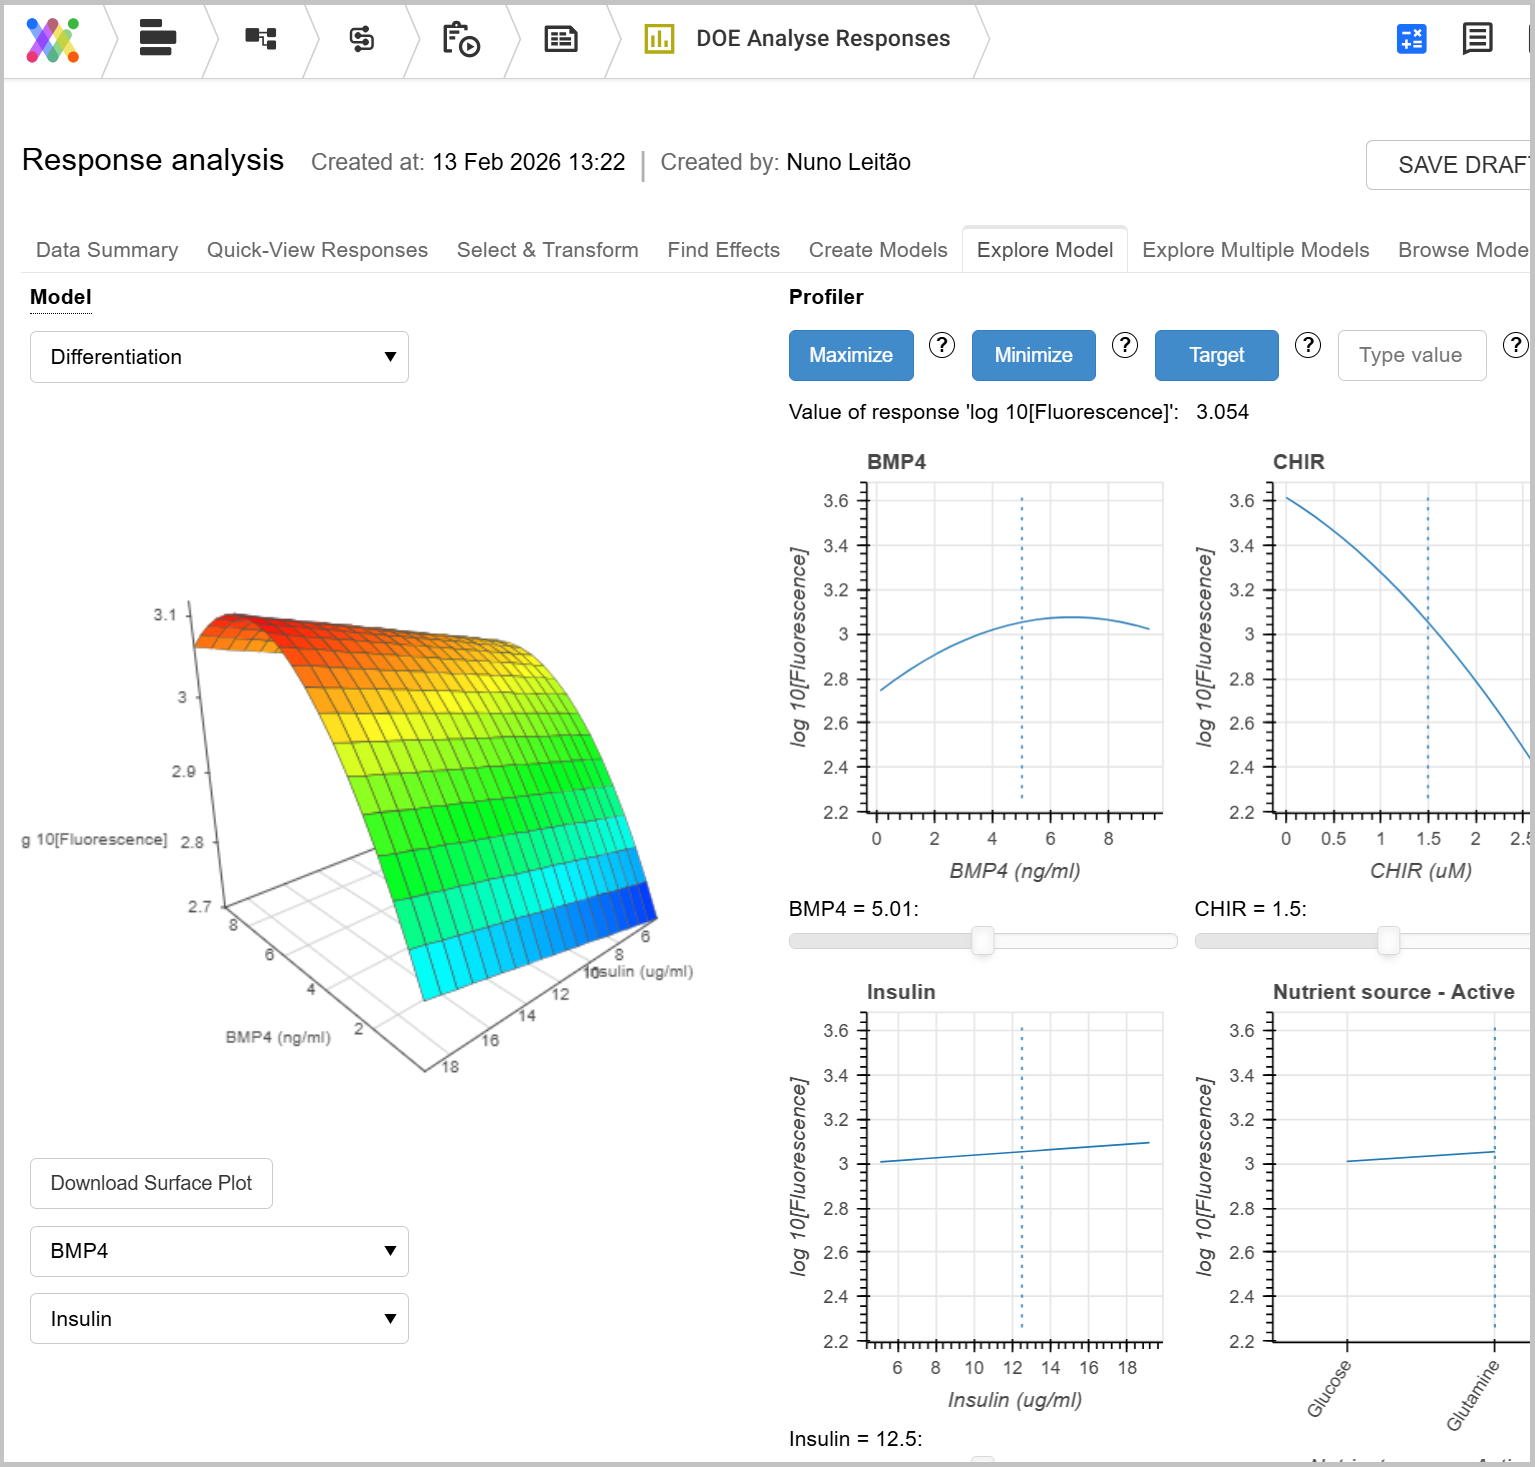The height and width of the screenshot is (1467, 1535).
Task: Expand the Differentiation model dropdown
Action: click(x=219, y=357)
